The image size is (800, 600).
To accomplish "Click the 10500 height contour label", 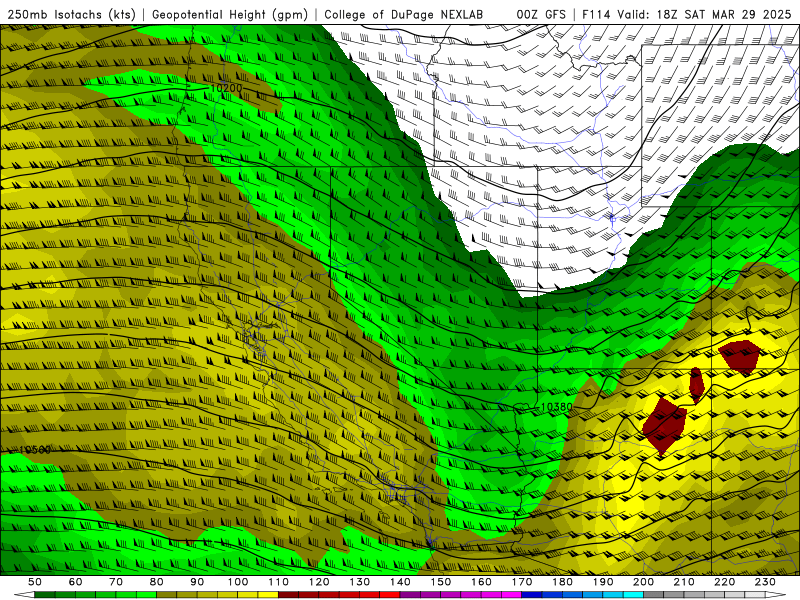I will [35, 449].
